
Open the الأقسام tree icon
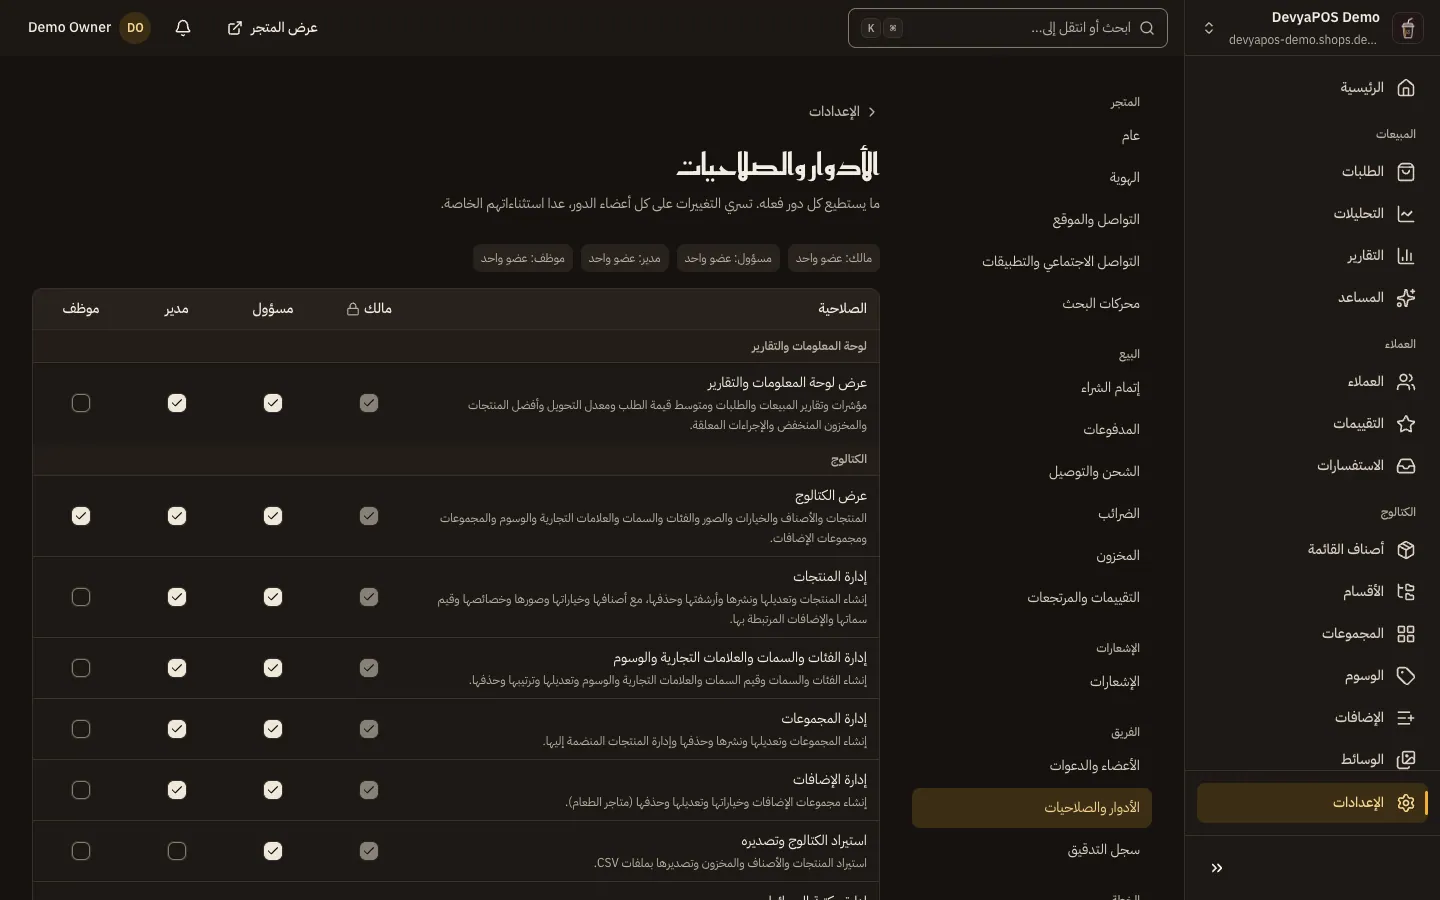1406,592
